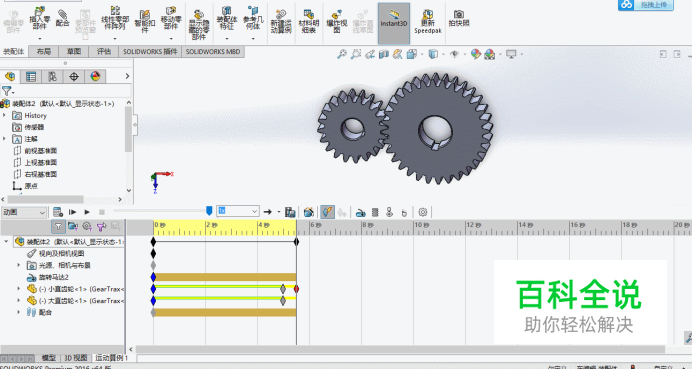Image resolution: width=692 pixels, height=369 pixels.
Task: Open motion study properties gear icon
Action: pos(423,212)
